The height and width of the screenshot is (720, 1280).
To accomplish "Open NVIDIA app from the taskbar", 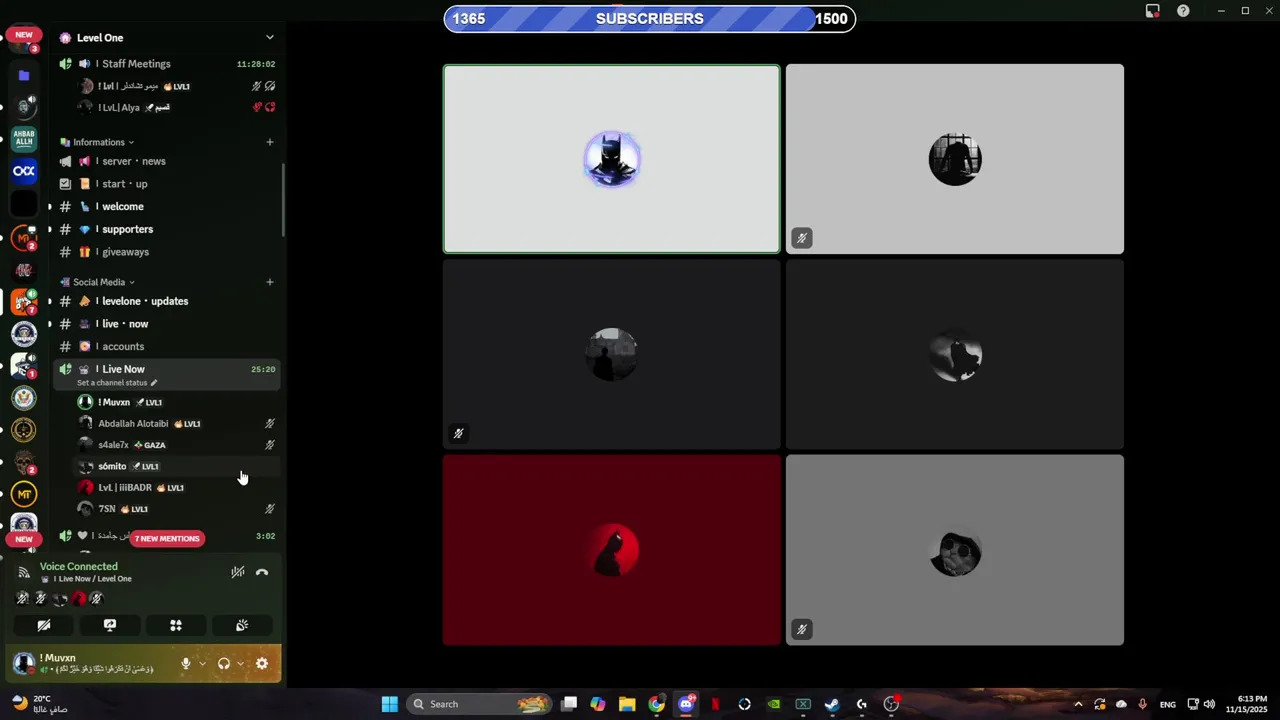I will tap(774, 704).
